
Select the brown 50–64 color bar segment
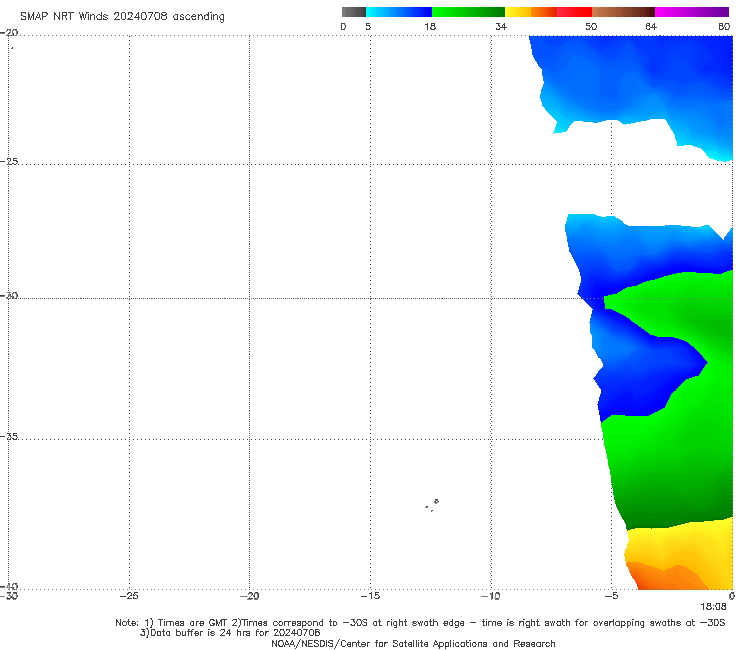pyautogui.click(x=623, y=12)
